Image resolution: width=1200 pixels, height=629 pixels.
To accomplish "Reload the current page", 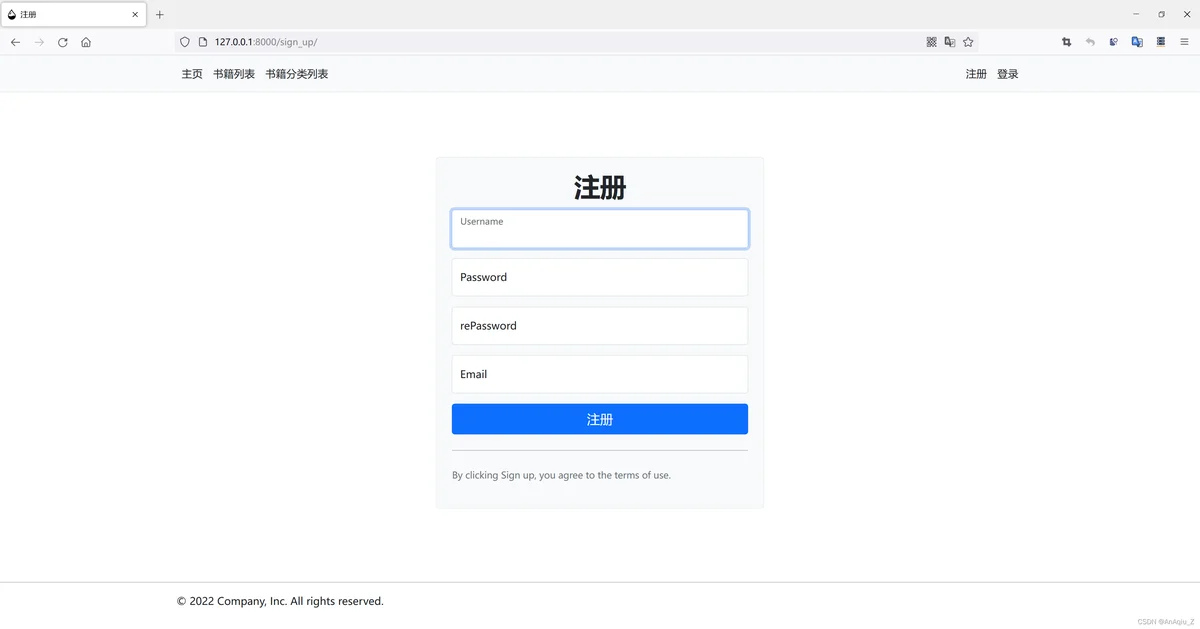I will (63, 42).
